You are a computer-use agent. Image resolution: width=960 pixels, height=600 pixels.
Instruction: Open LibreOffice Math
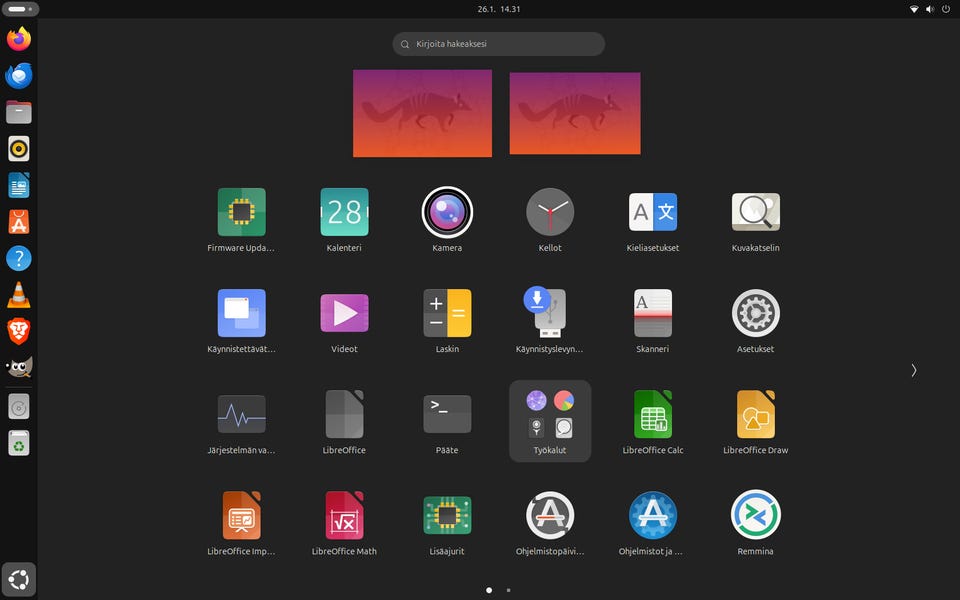(x=344, y=516)
